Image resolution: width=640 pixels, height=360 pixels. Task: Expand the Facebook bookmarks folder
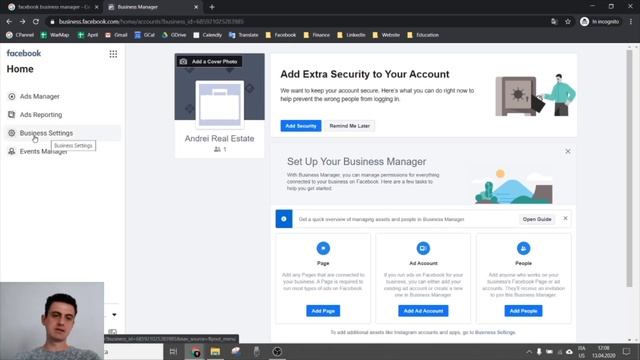[x=281, y=35]
